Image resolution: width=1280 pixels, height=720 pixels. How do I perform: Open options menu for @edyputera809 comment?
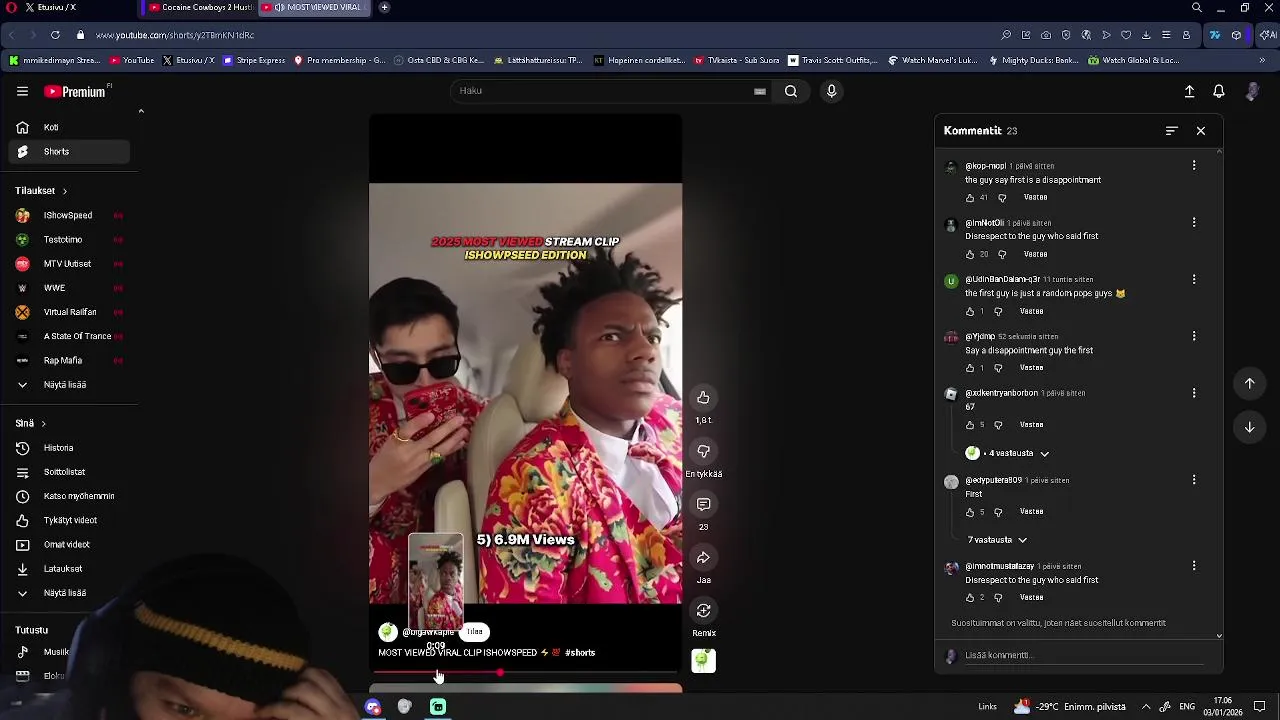[x=1193, y=480]
